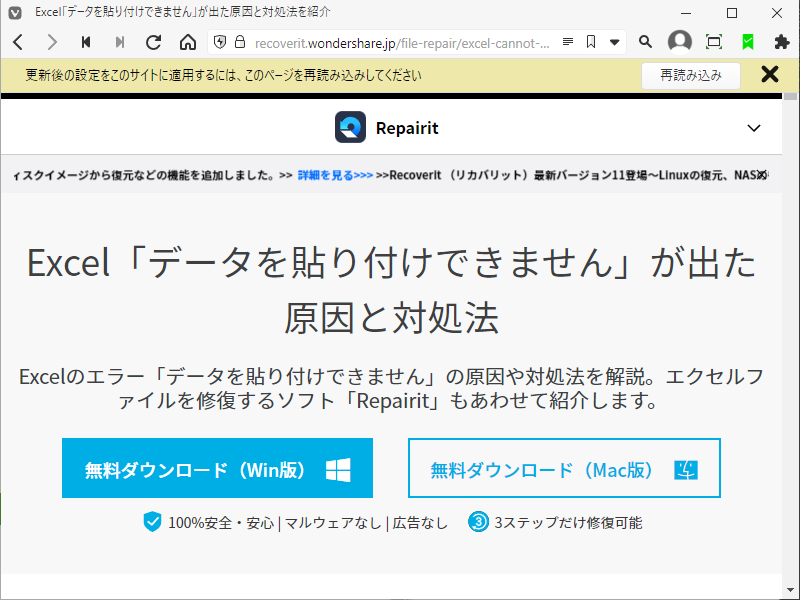Viewport: 800px width, 600px height.
Task: Click the green bookmark extension icon
Action: (x=748, y=42)
